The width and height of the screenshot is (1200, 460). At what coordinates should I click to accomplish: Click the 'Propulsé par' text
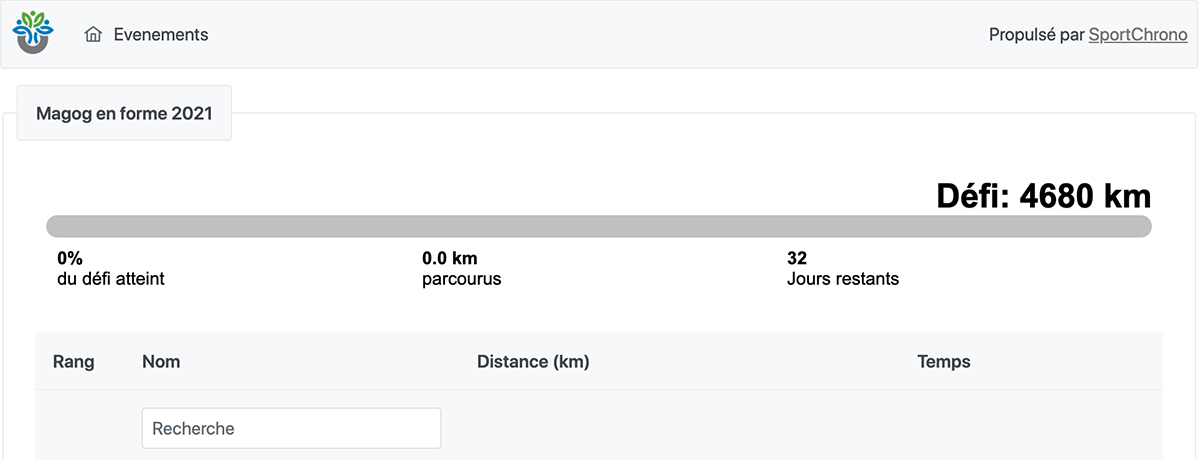tap(1036, 35)
